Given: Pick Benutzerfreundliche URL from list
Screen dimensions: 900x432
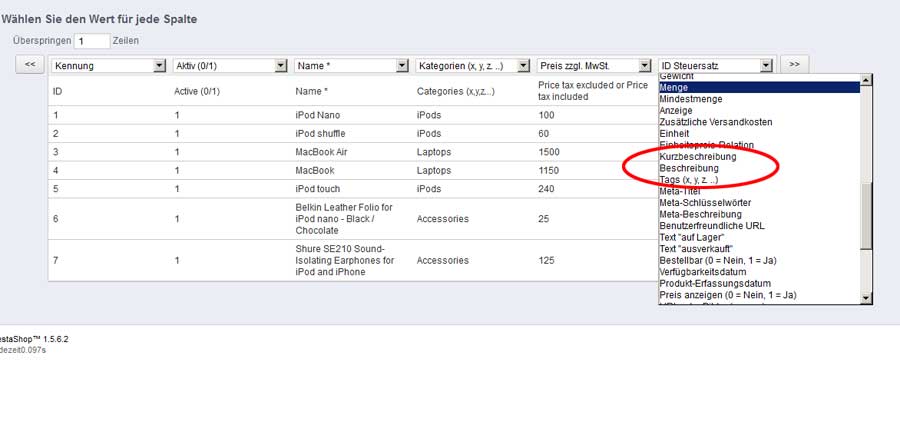Looking at the screenshot, I should pyautogui.click(x=758, y=226).
